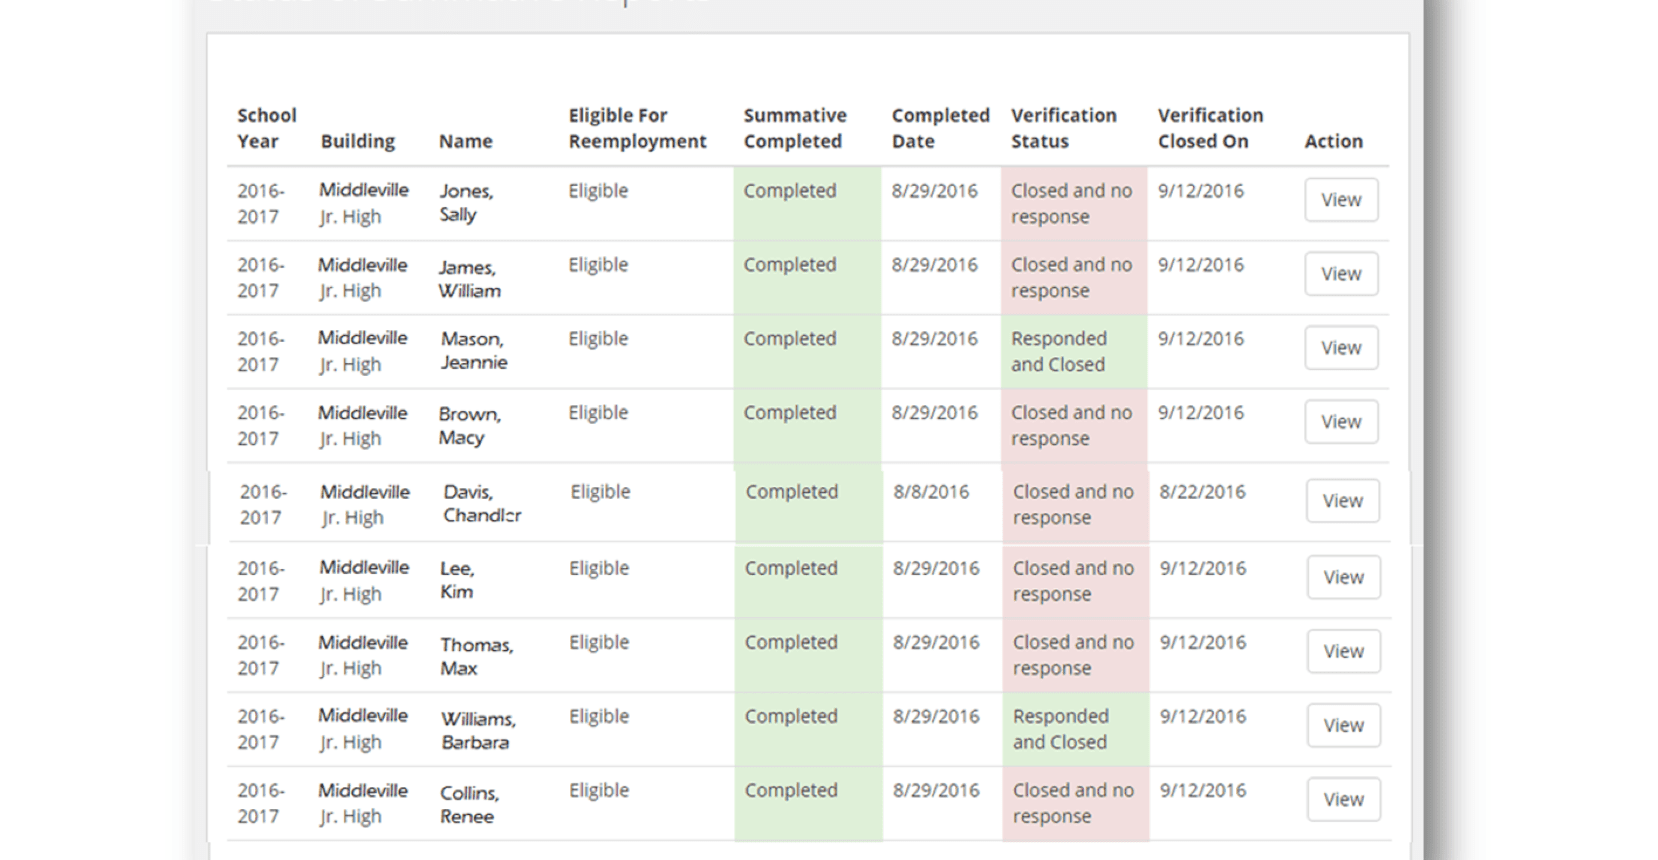Click the Completed Date column header
This screenshot has height=860, width=1658.
[x=940, y=128]
